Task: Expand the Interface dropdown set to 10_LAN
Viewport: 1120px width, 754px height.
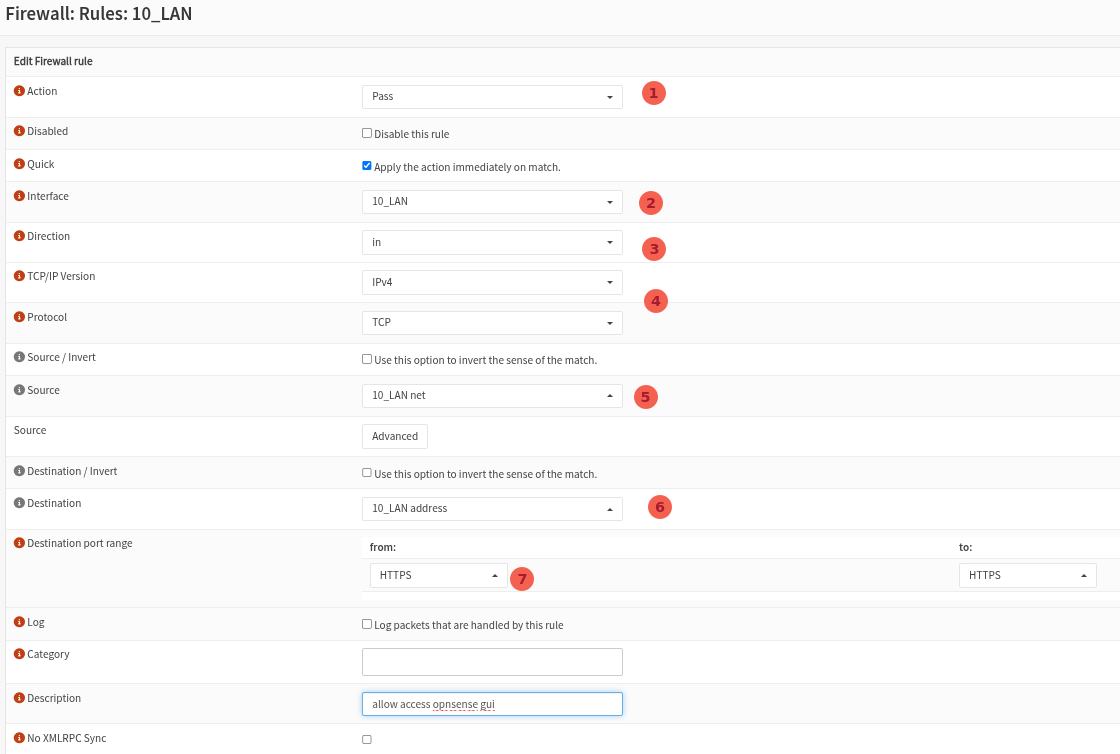Action: (492, 201)
